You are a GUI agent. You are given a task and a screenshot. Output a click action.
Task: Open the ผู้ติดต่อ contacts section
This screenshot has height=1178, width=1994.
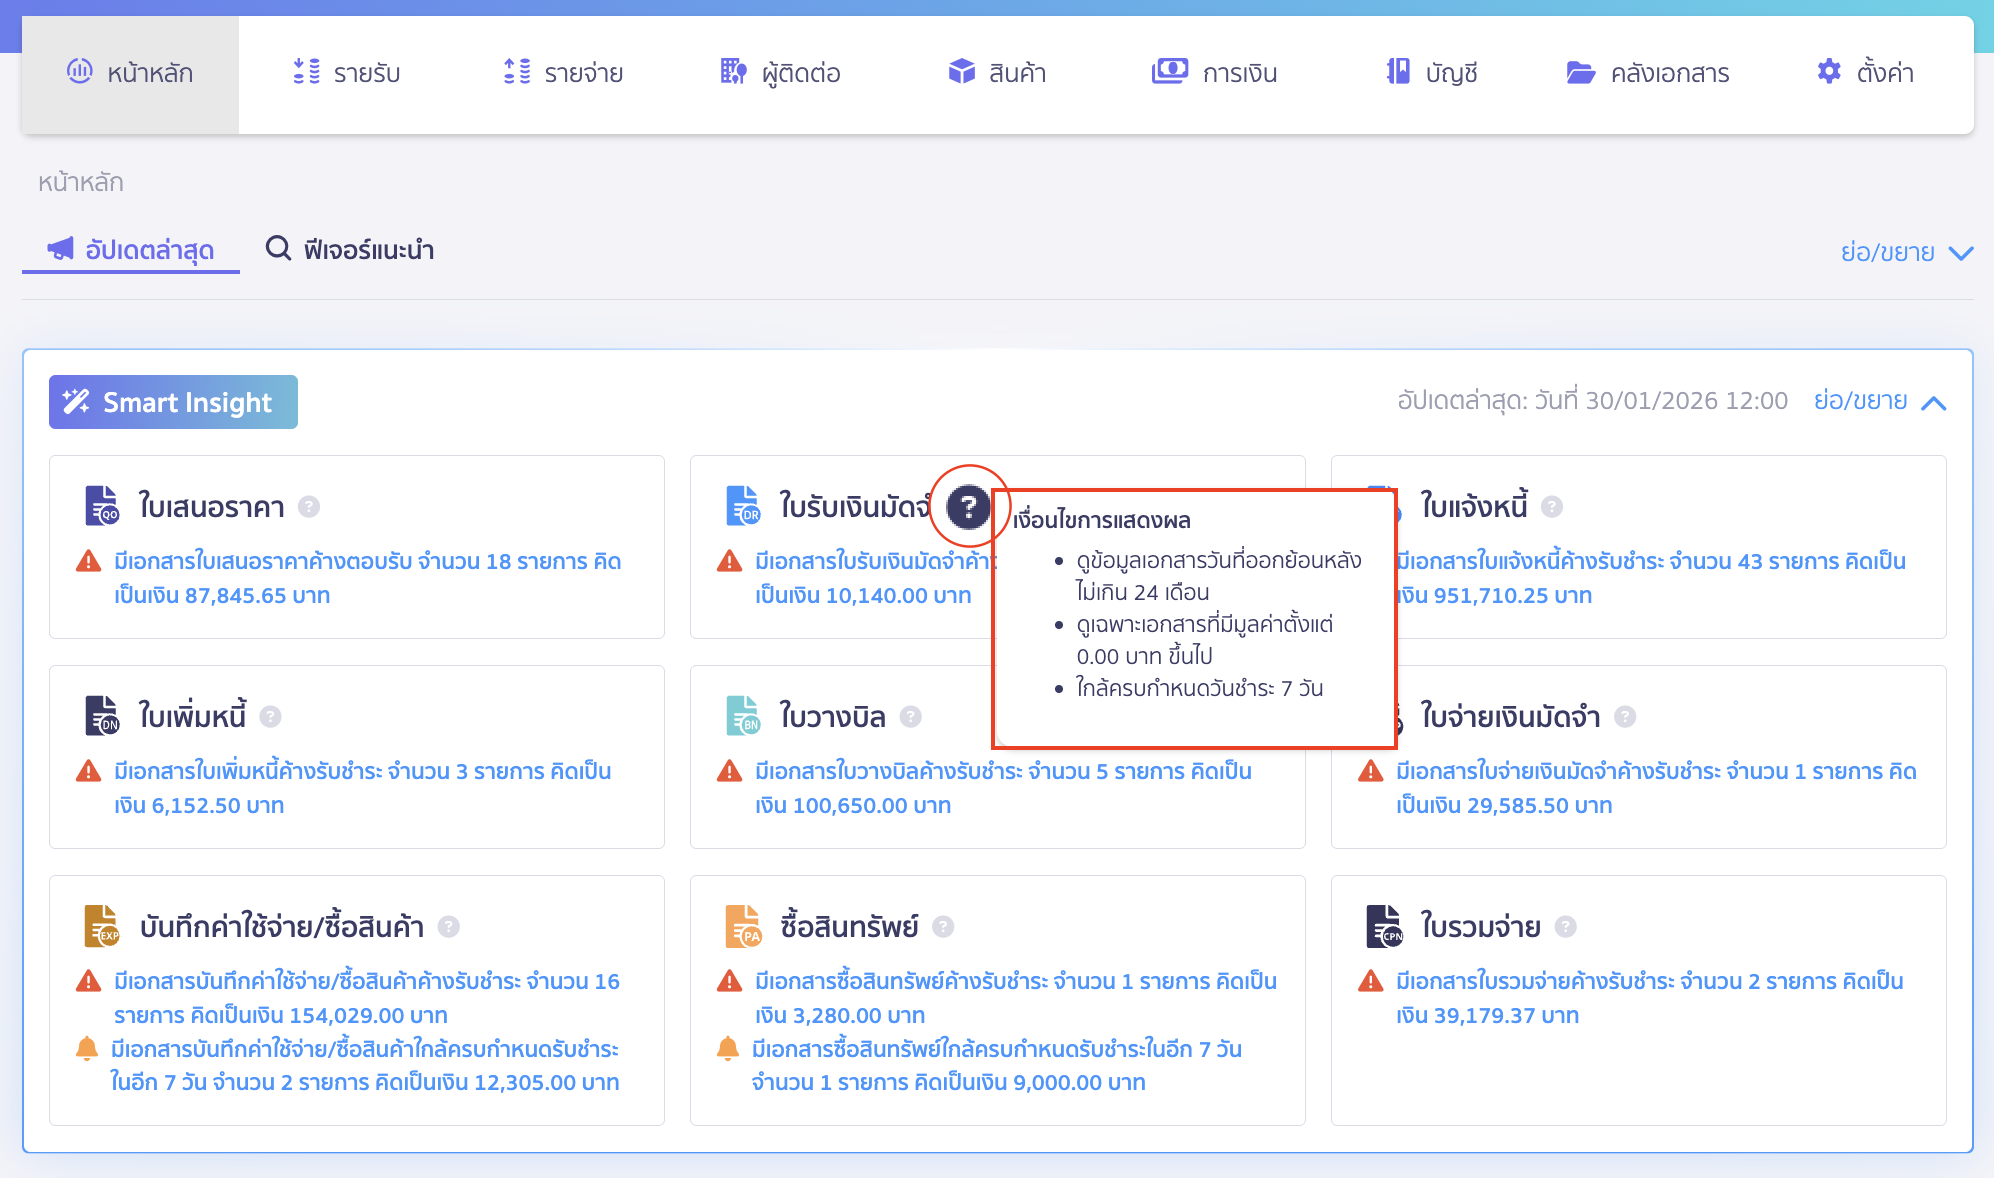pyautogui.click(x=732, y=72)
